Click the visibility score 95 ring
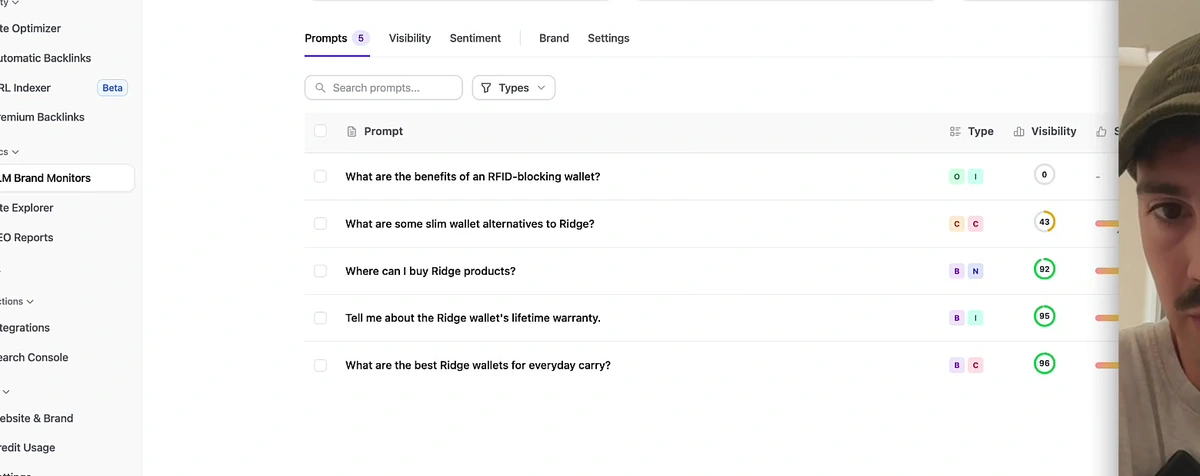 (x=1044, y=316)
